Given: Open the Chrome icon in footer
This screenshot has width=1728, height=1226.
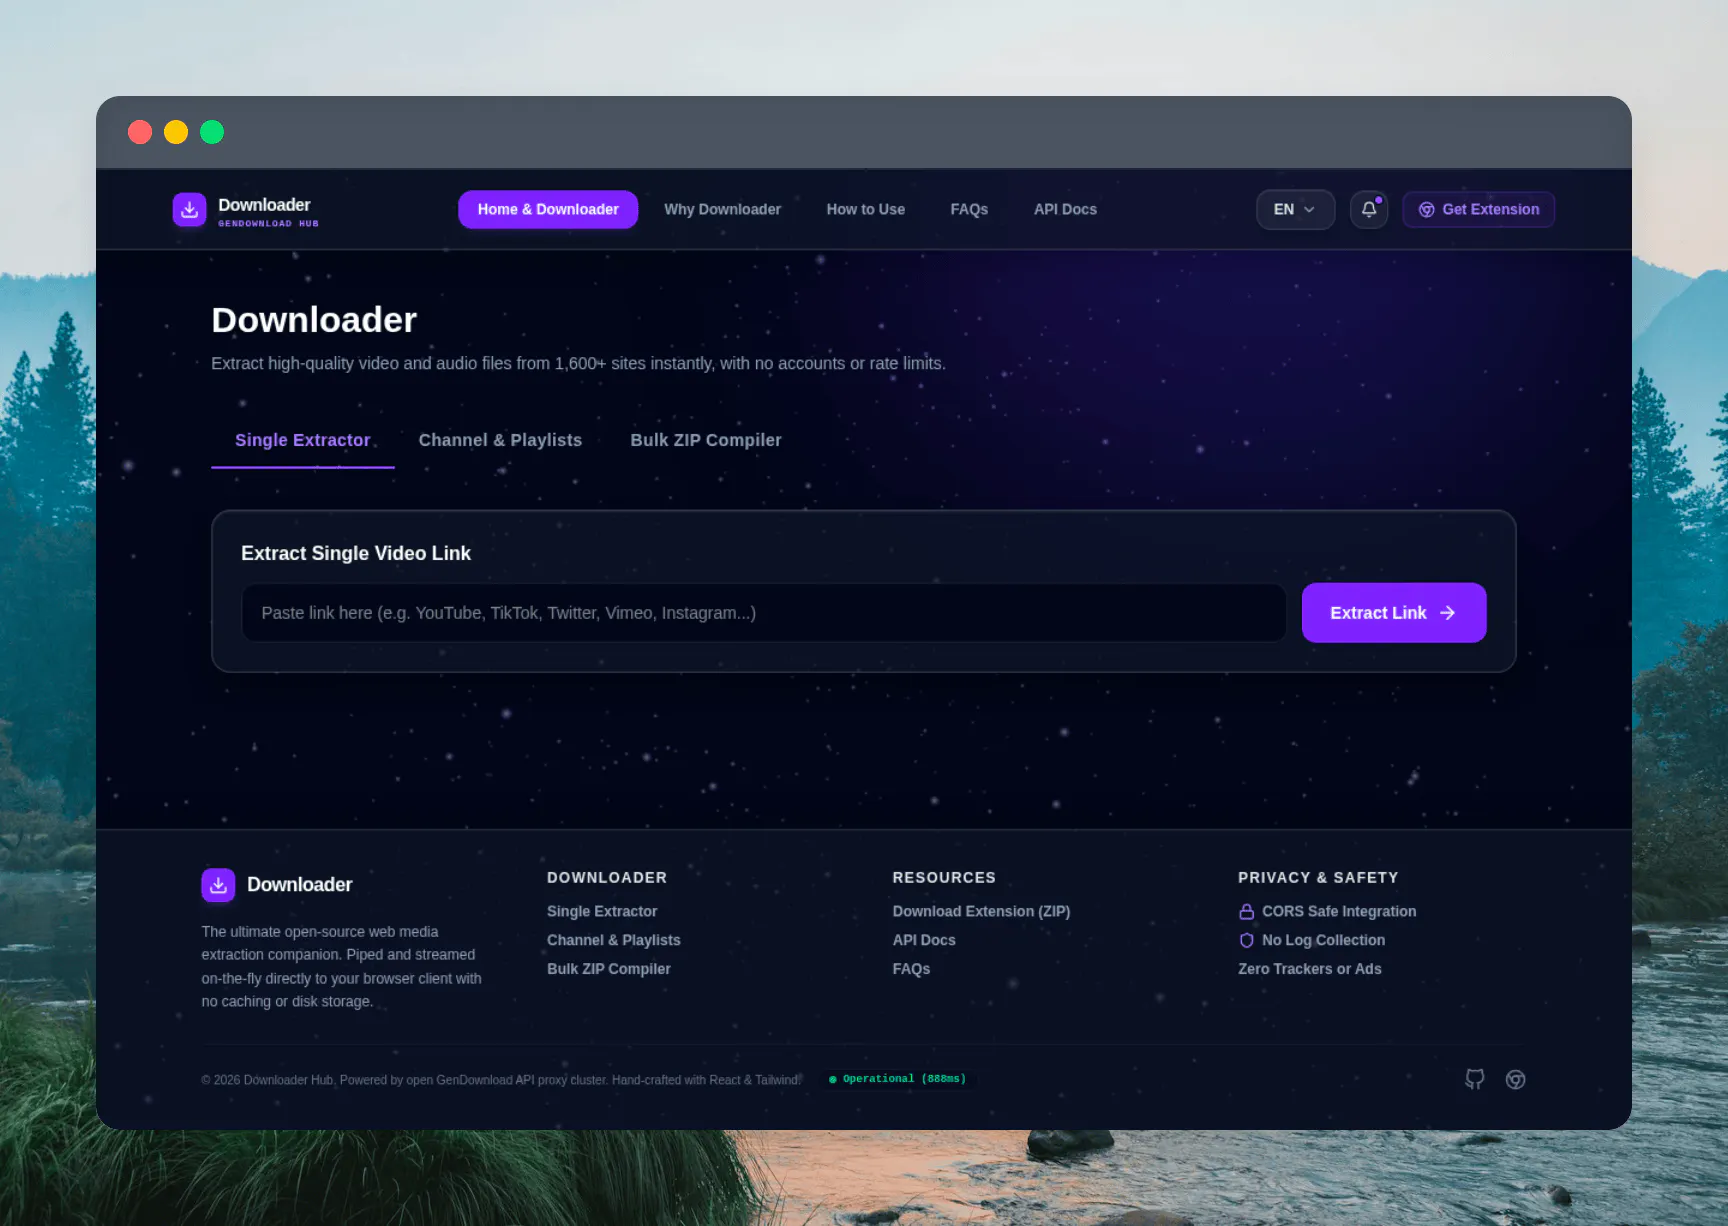Looking at the screenshot, I should (1516, 1079).
